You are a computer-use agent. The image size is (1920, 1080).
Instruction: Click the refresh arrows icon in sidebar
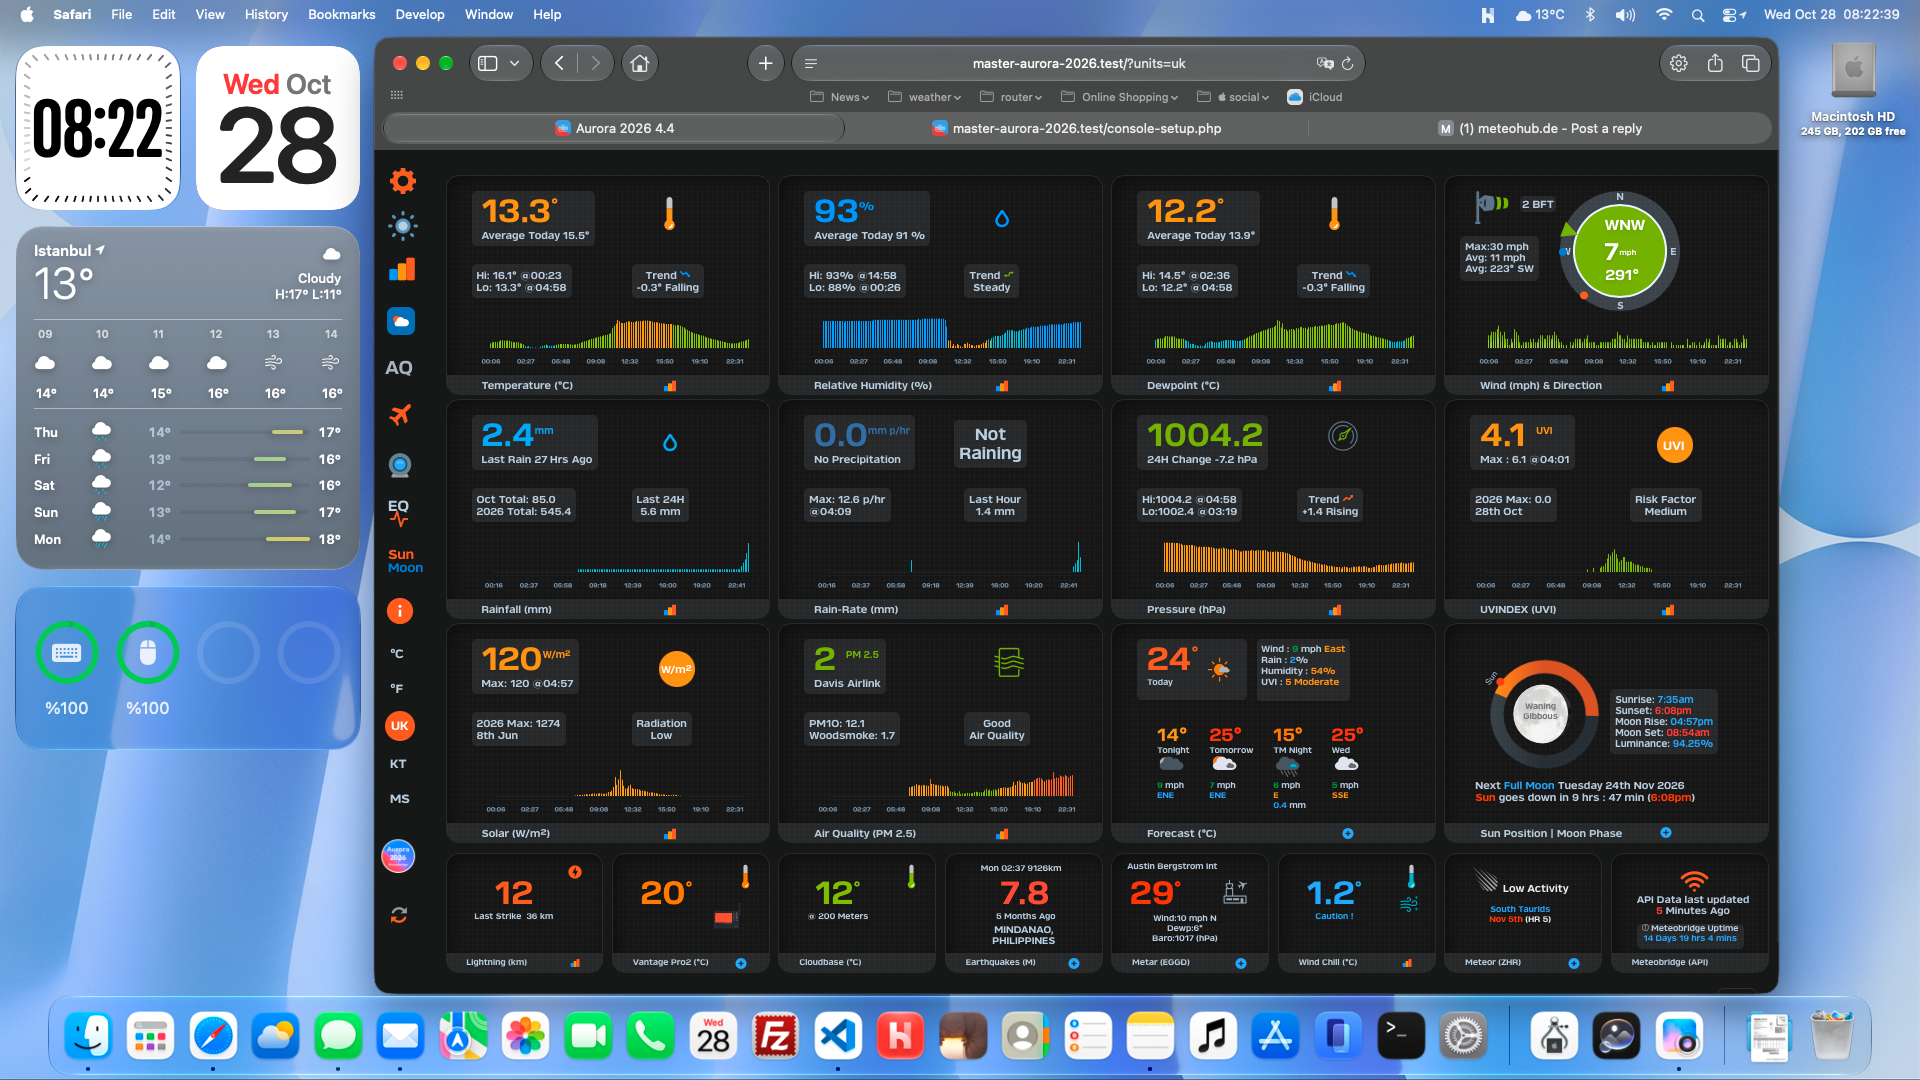coord(399,915)
